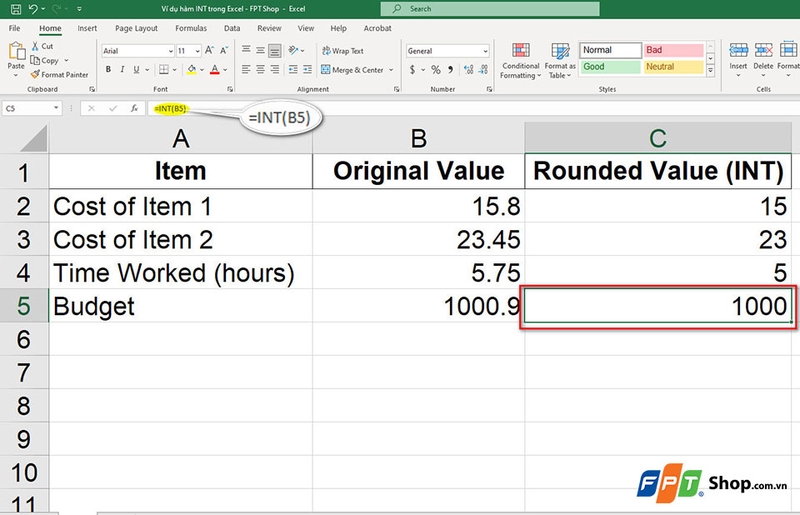Click the Fill Color bucket swatch
This screenshot has height=515, width=800.
coord(192,70)
